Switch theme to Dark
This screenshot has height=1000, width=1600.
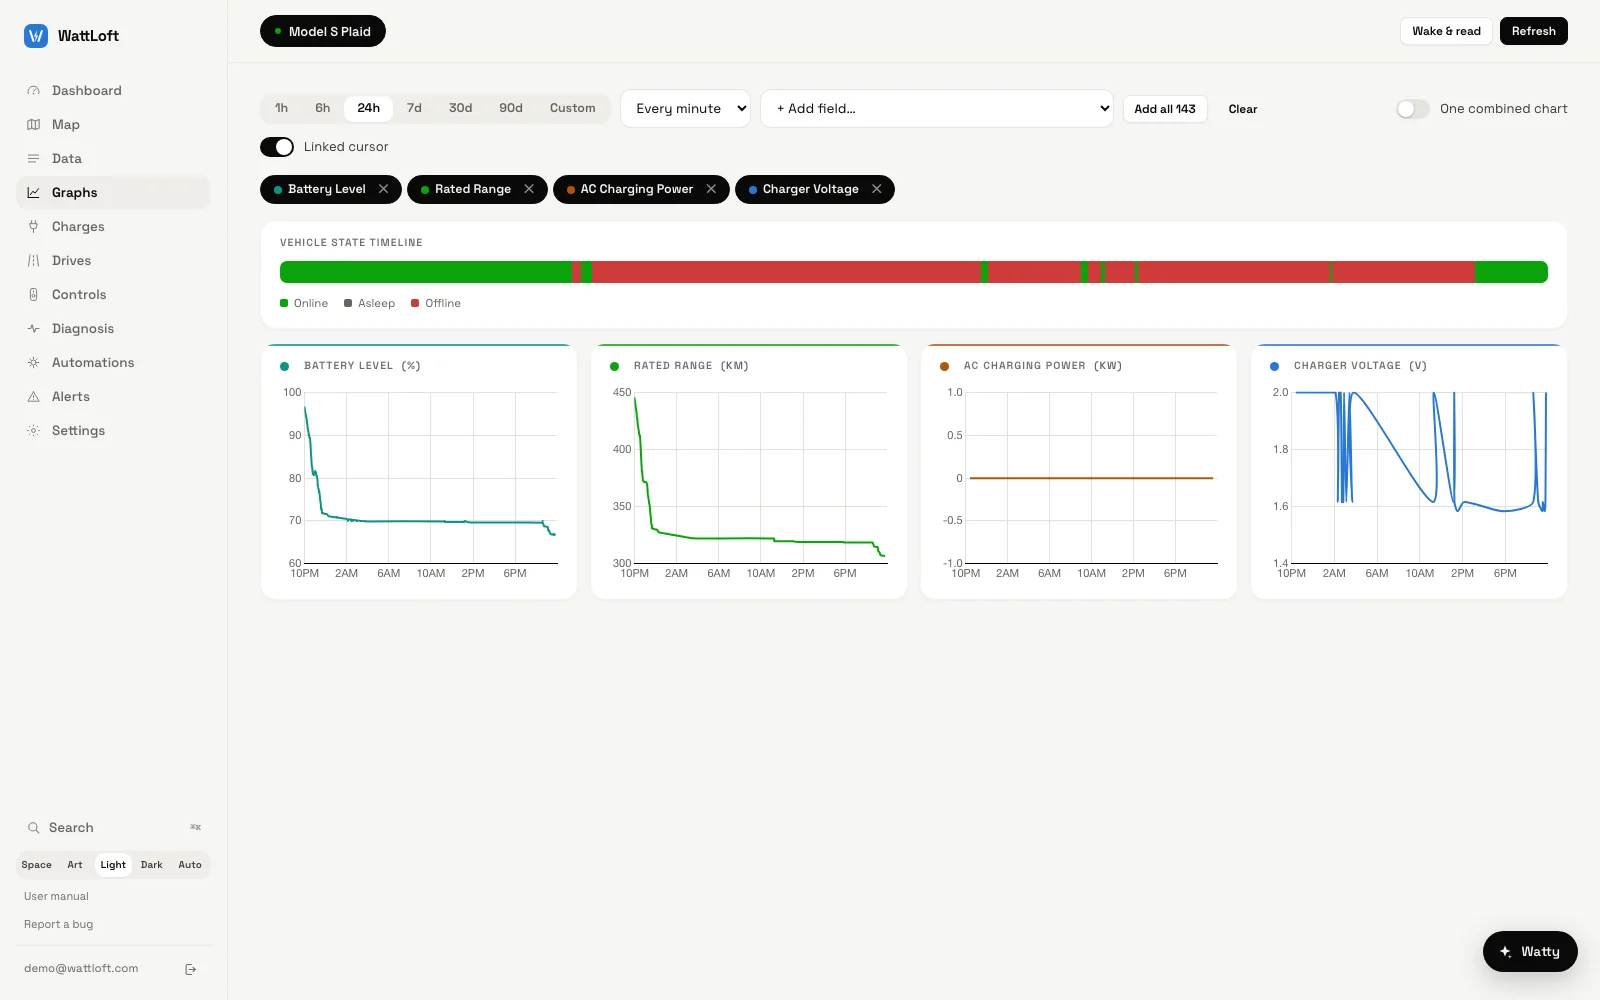(x=152, y=865)
